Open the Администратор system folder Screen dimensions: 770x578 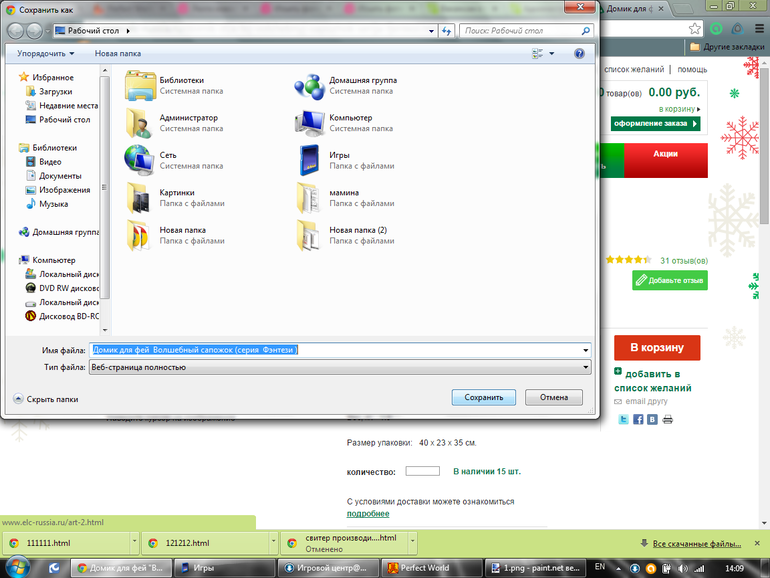pos(174,123)
